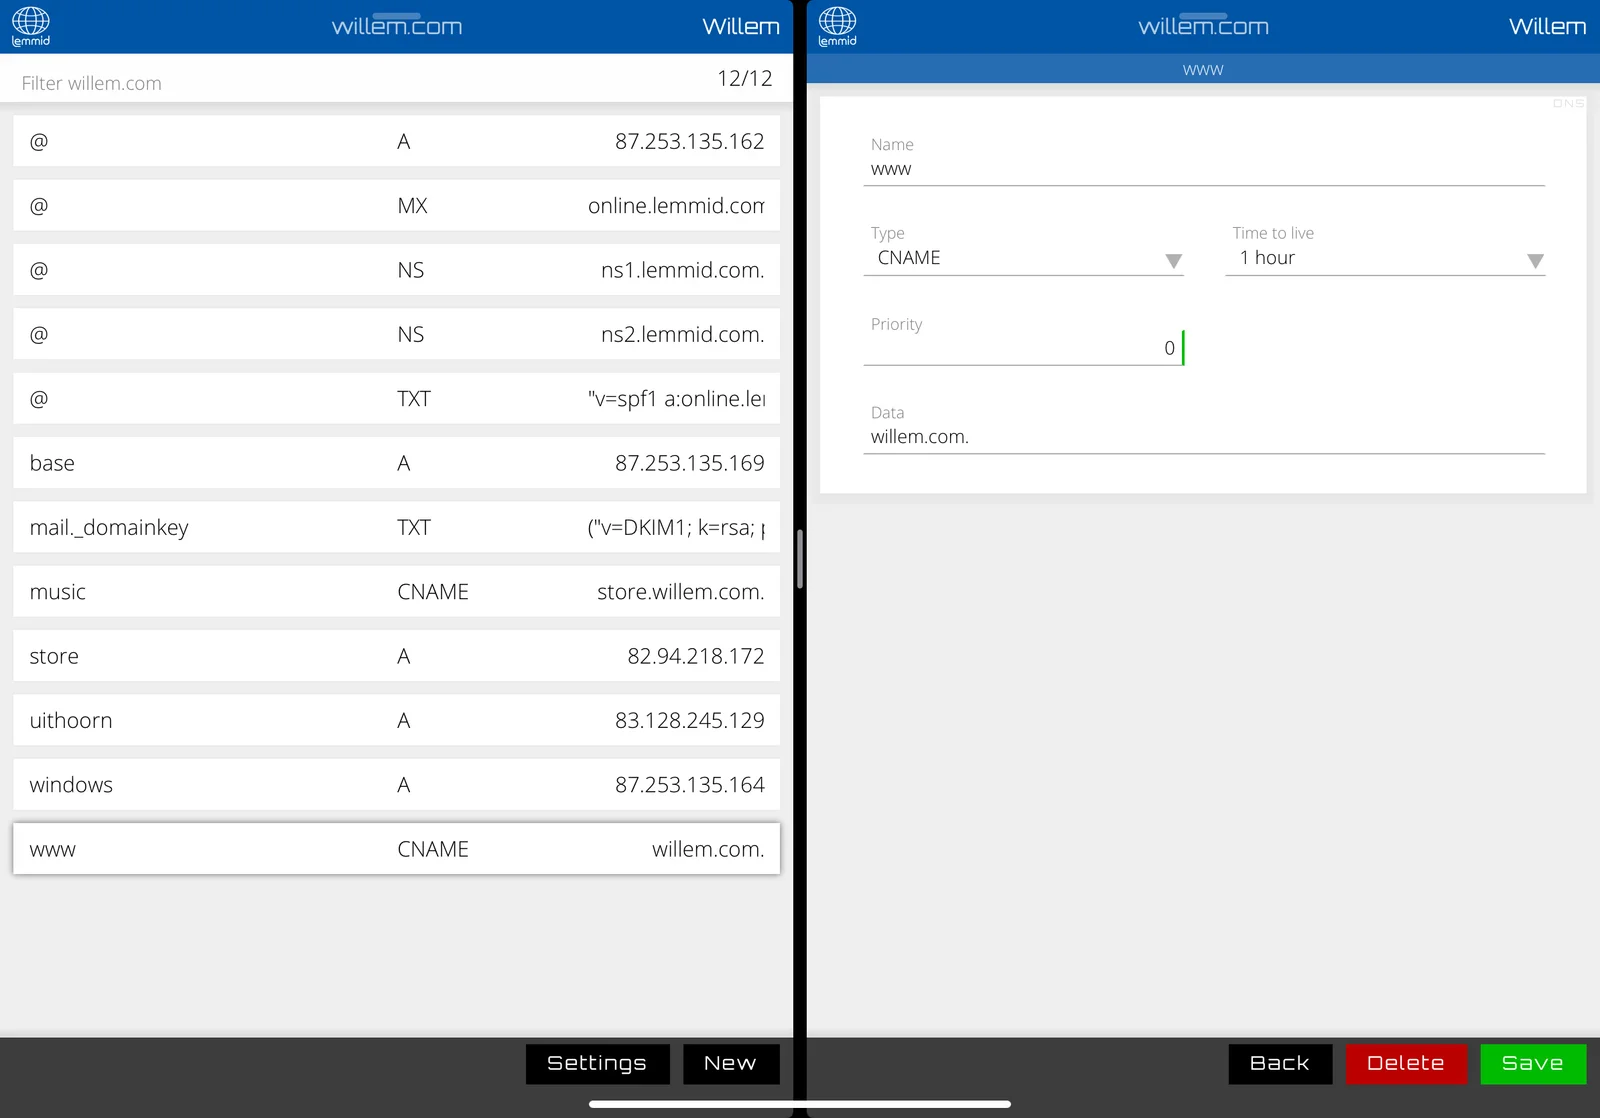Click the New record button
The width and height of the screenshot is (1600, 1118).
tap(730, 1063)
